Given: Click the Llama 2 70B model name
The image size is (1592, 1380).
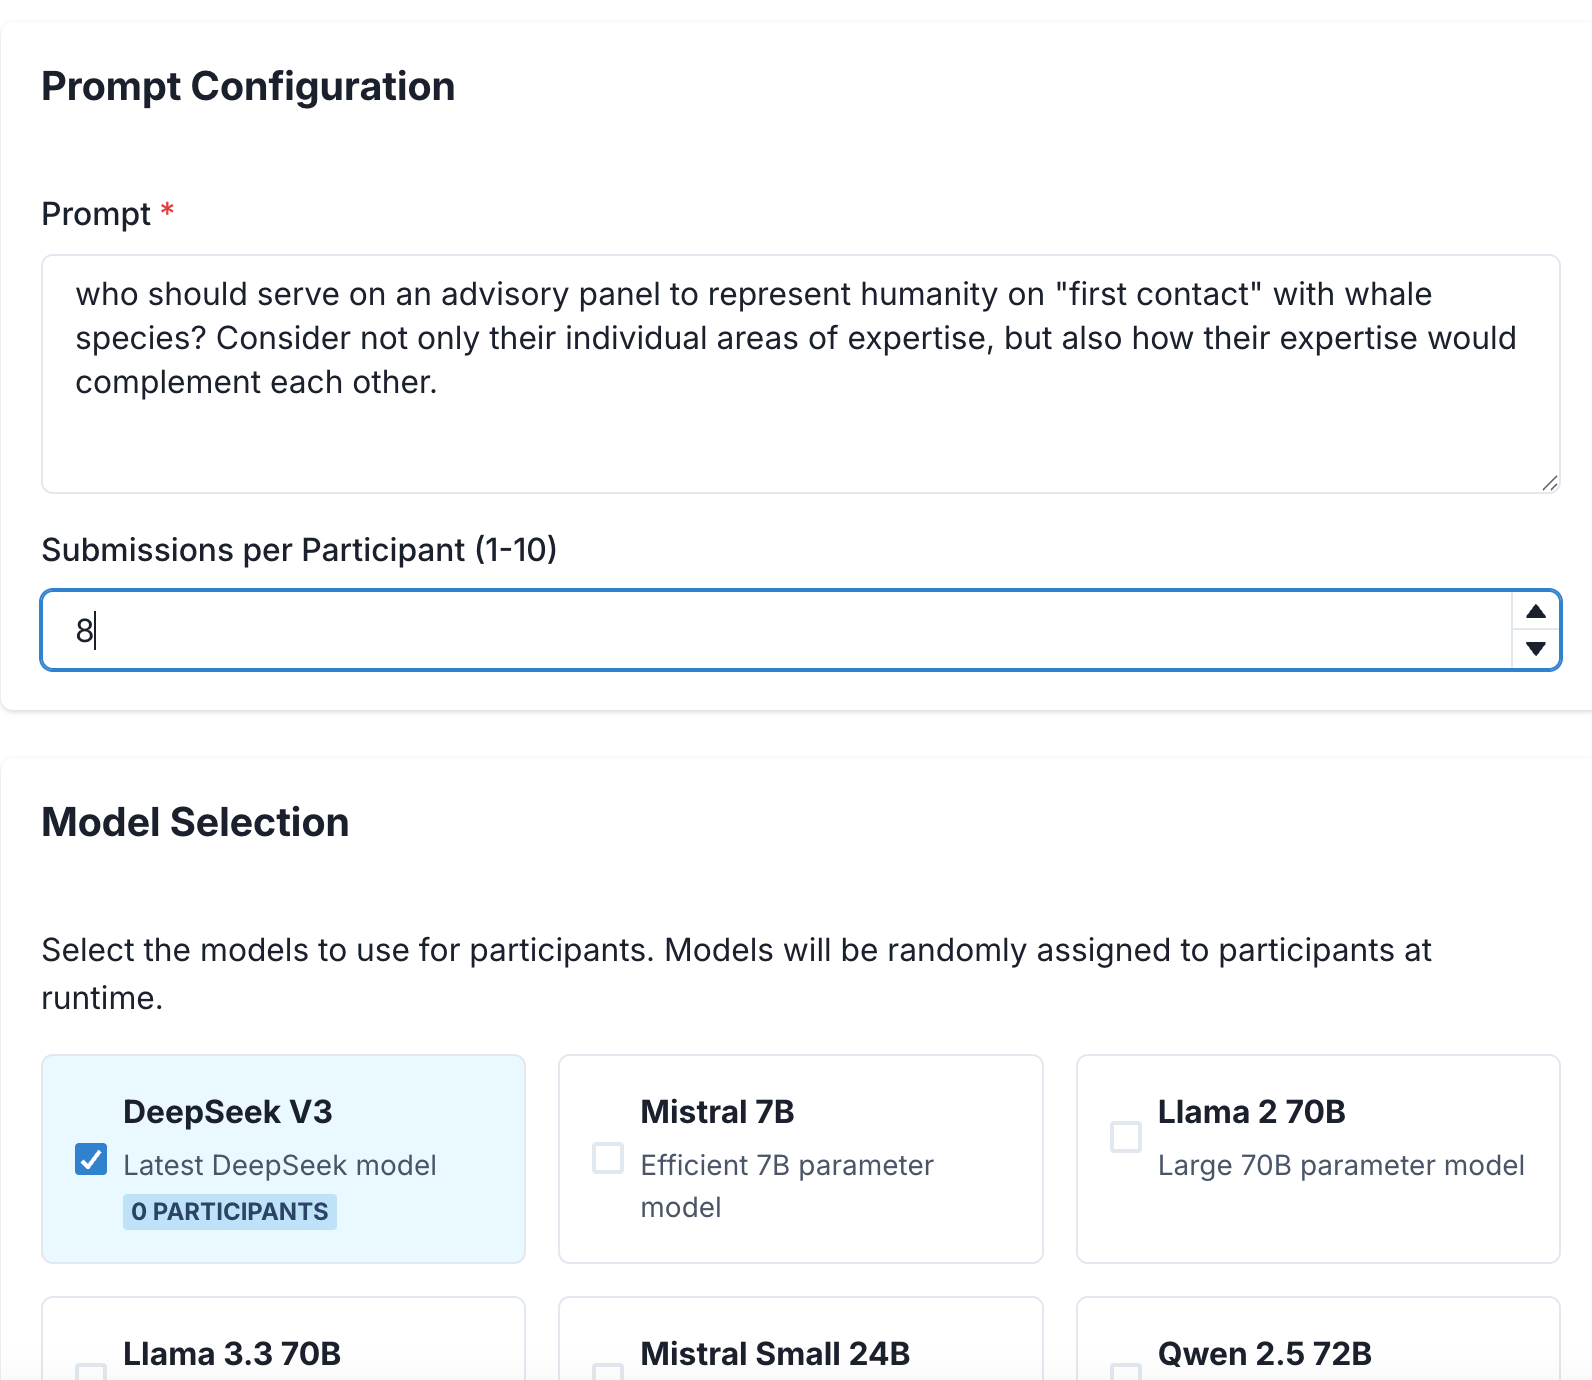Looking at the screenshot, I should click(1251, 1112).
